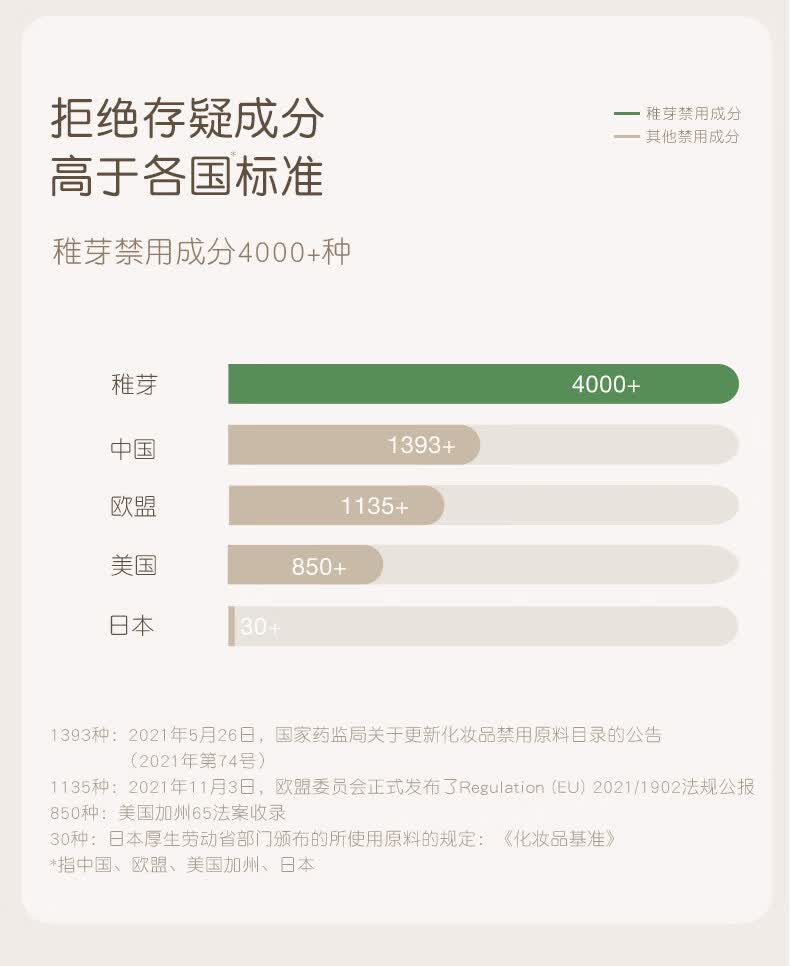Click the 30+ value in the 日本 bar
Image resolution: width=790 pixels, height=966 pixels.
pos(260,628)
